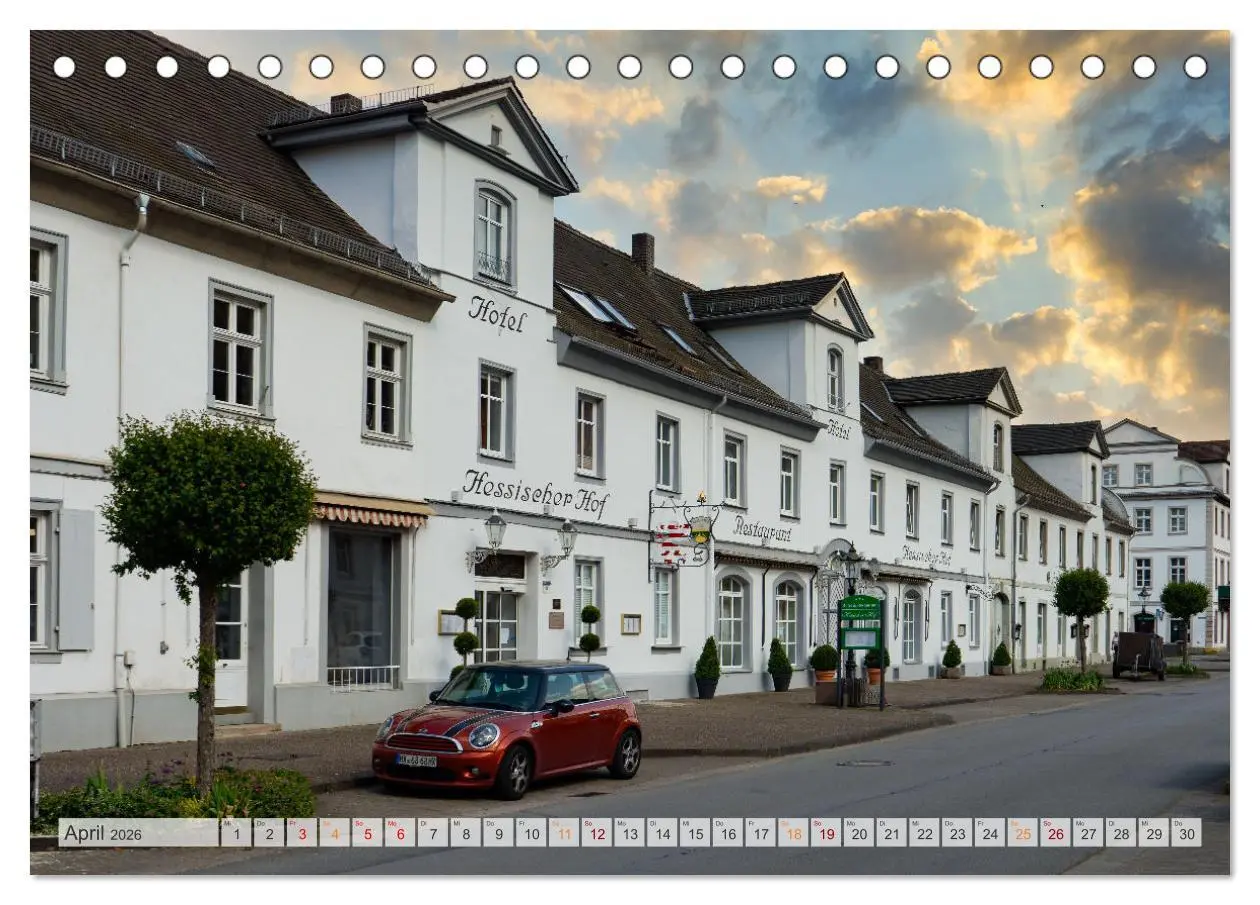This screenshot has height=905, width=1260.
Task: Click the highlighted day 26 cell
Action: (x=1055, y=833)
